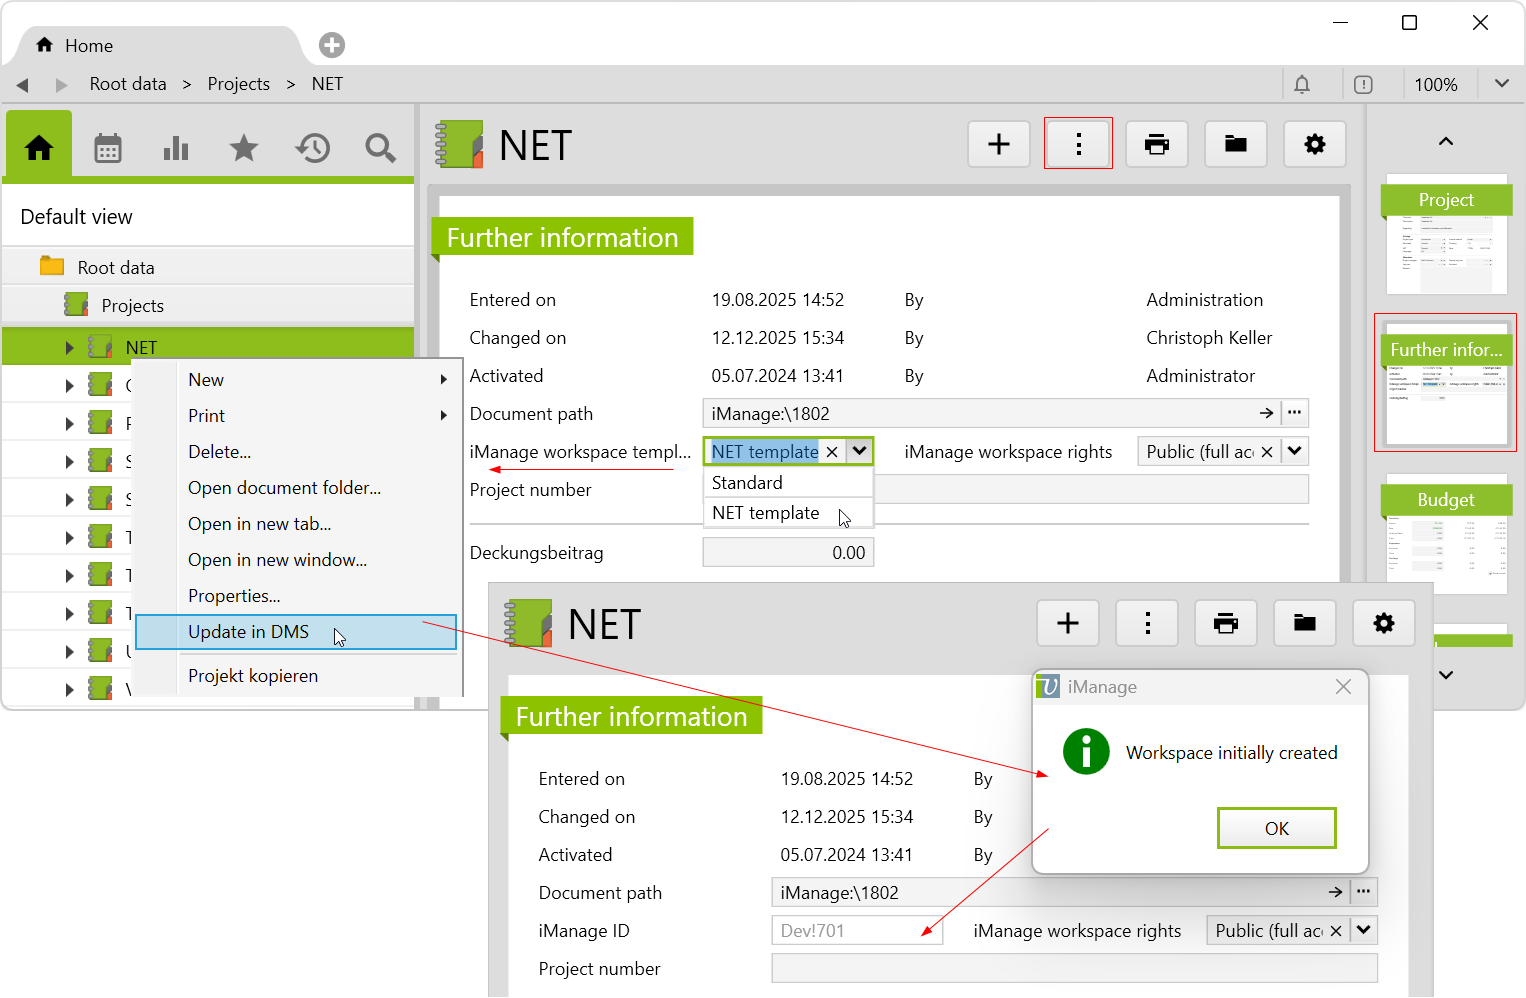Click the Projects breadcrumb link
1526x998 pixels.
(x=238, y=84)
